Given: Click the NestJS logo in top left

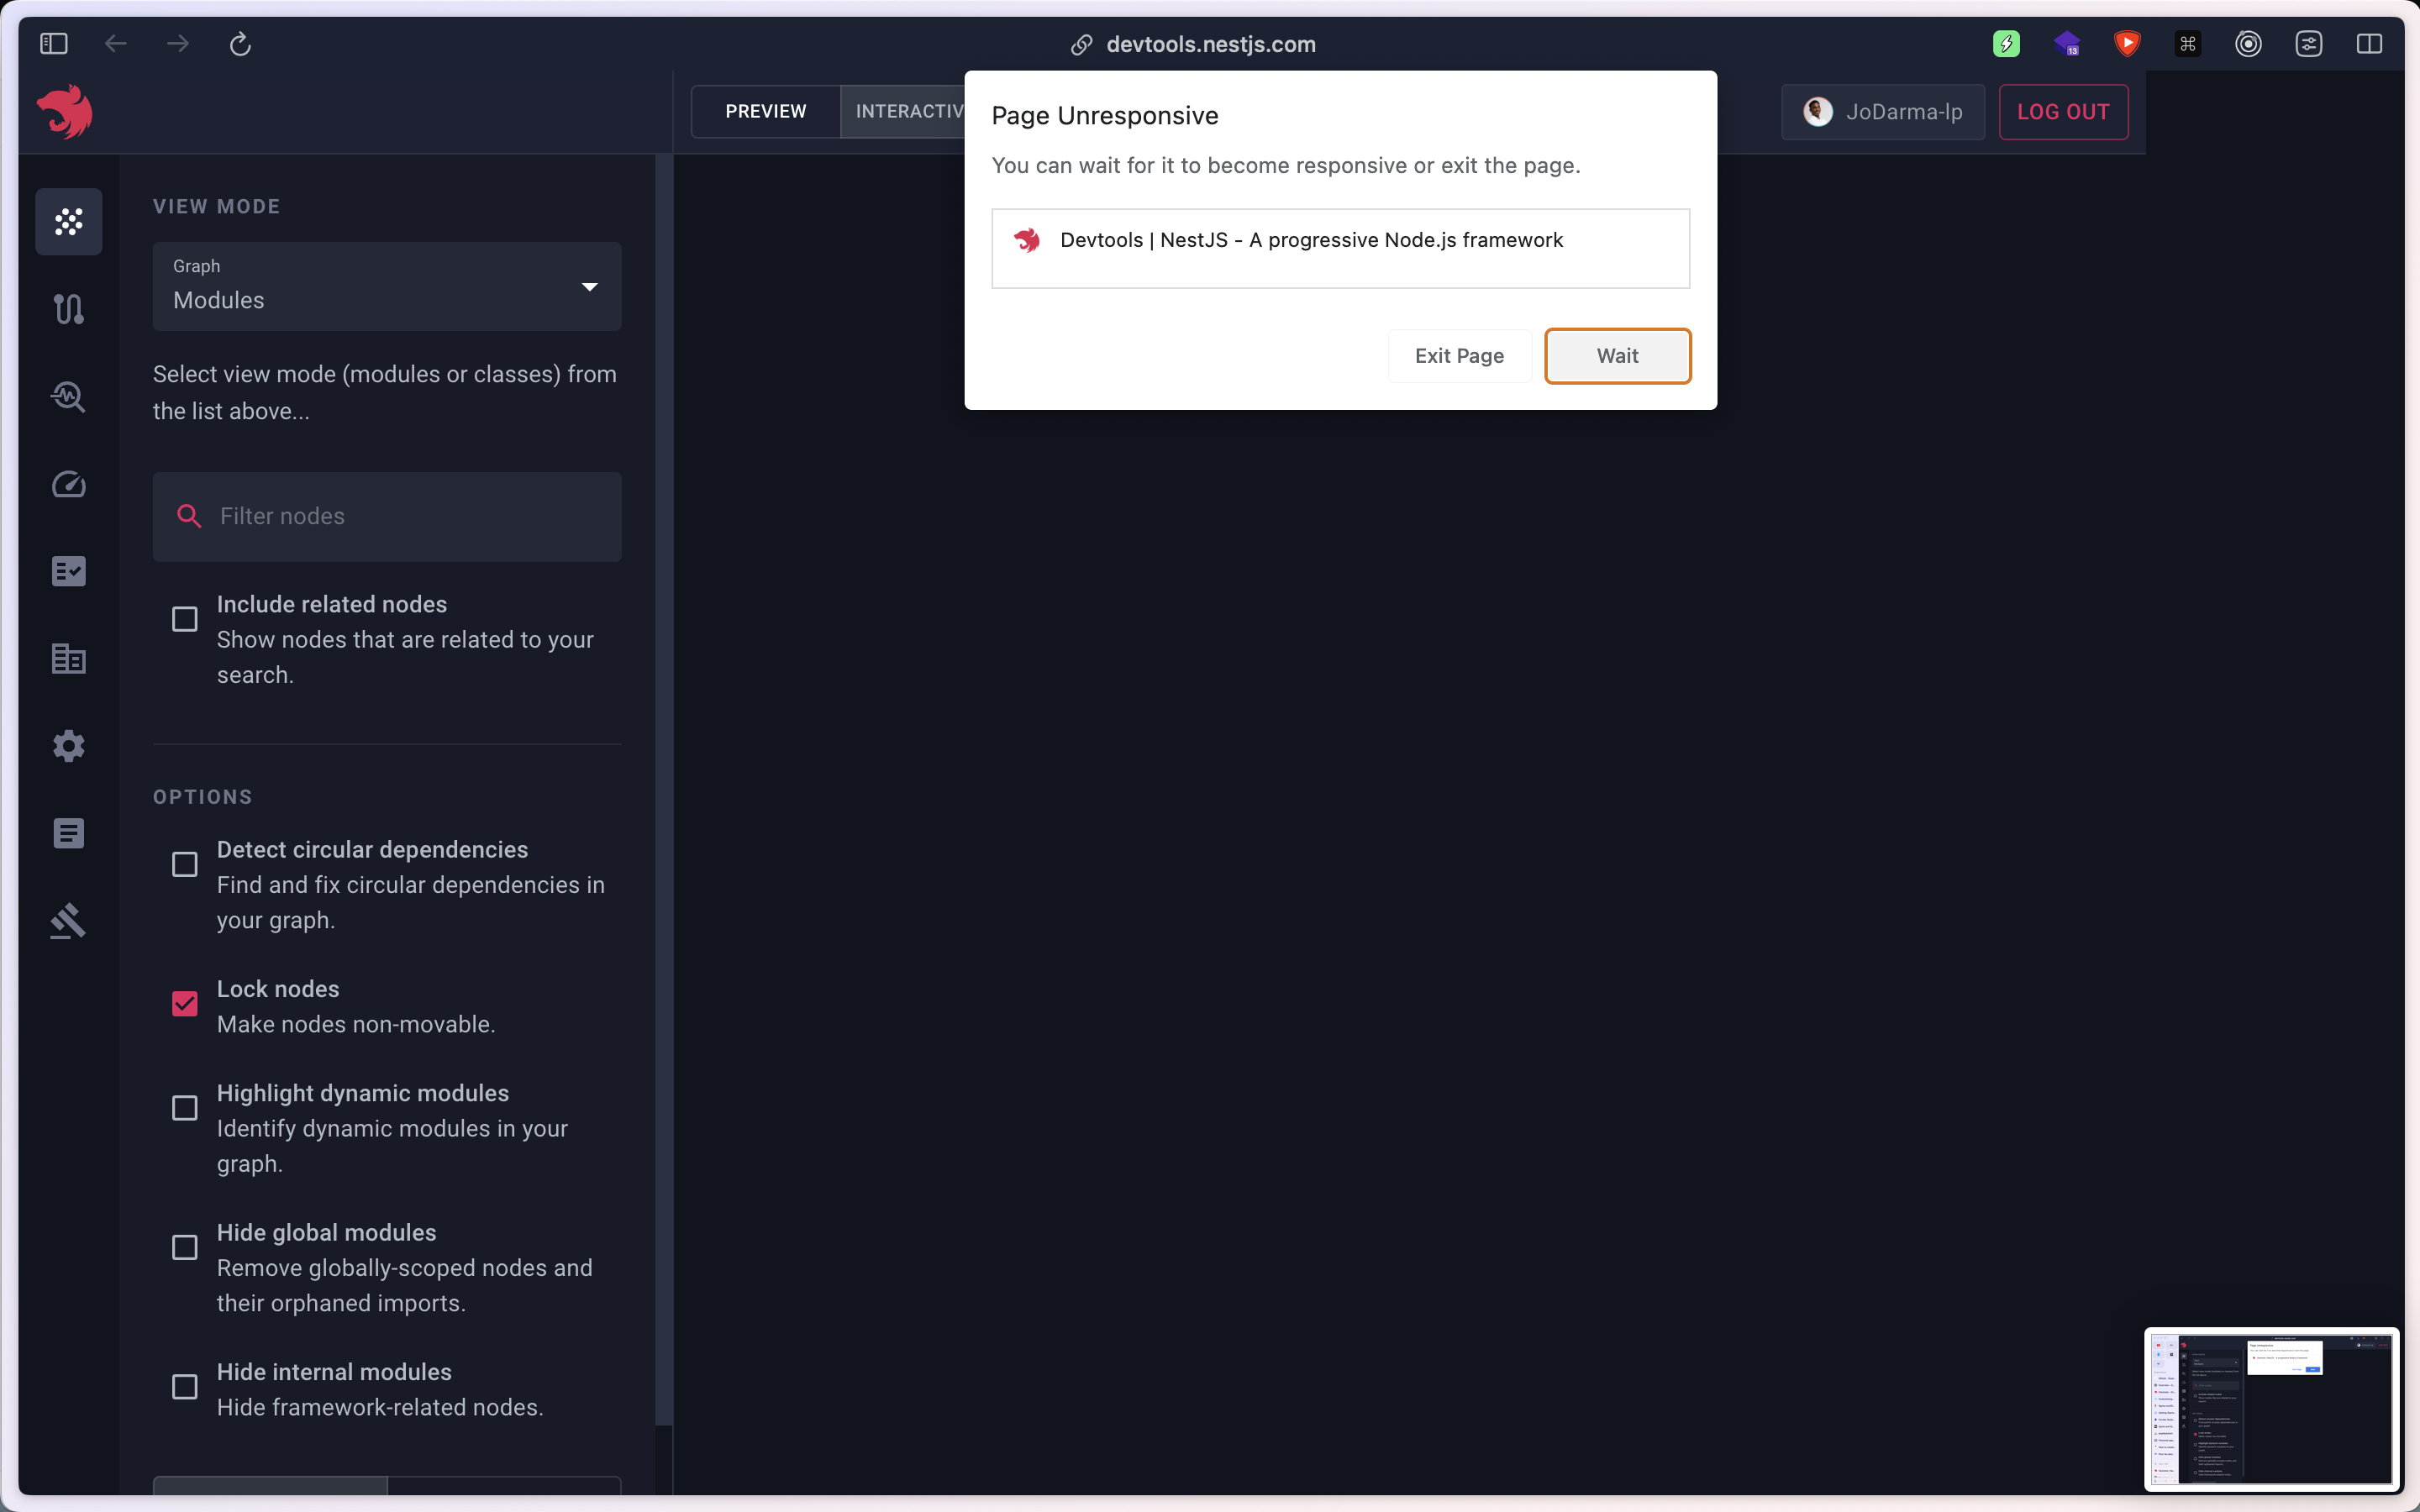Looking at the screenshot, I should 64,111.
